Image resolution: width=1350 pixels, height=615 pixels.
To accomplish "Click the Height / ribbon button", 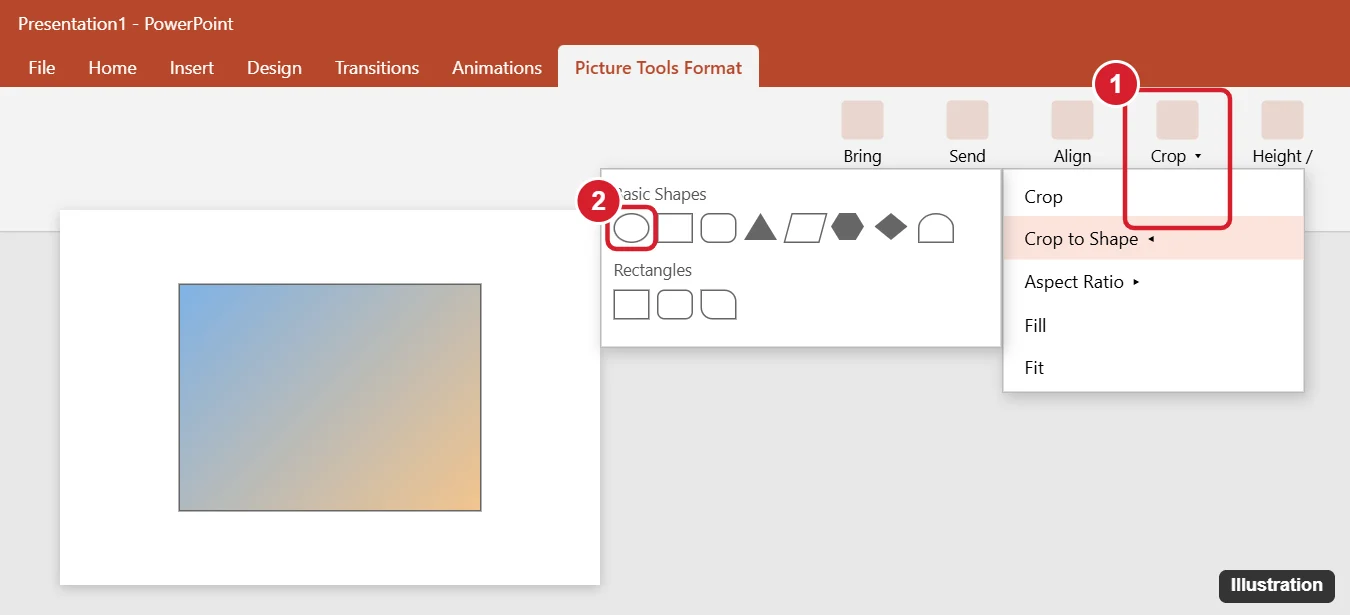I will [x=1282, y=133].
